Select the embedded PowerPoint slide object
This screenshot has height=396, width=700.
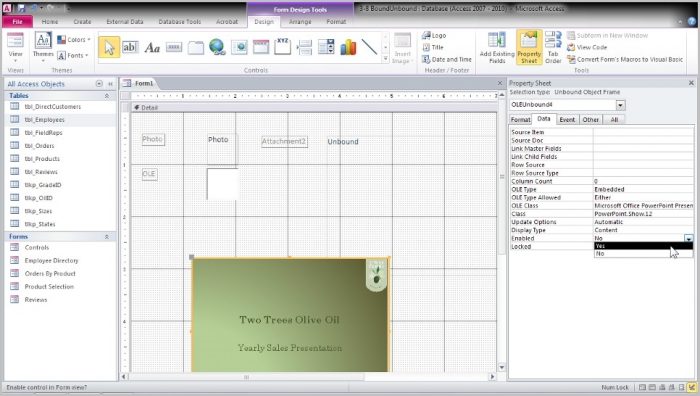point(291,315)
